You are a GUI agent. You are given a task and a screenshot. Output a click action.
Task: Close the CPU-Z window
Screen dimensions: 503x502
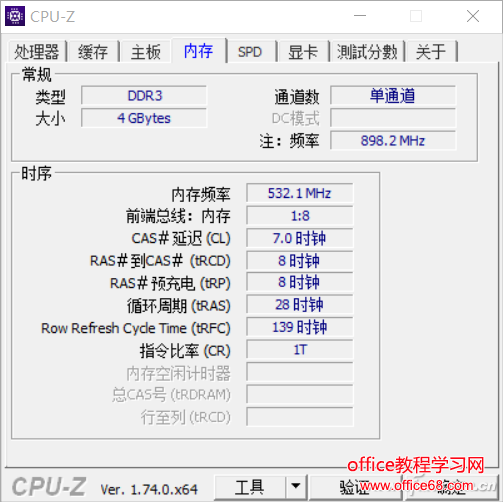tap(473, 16)
